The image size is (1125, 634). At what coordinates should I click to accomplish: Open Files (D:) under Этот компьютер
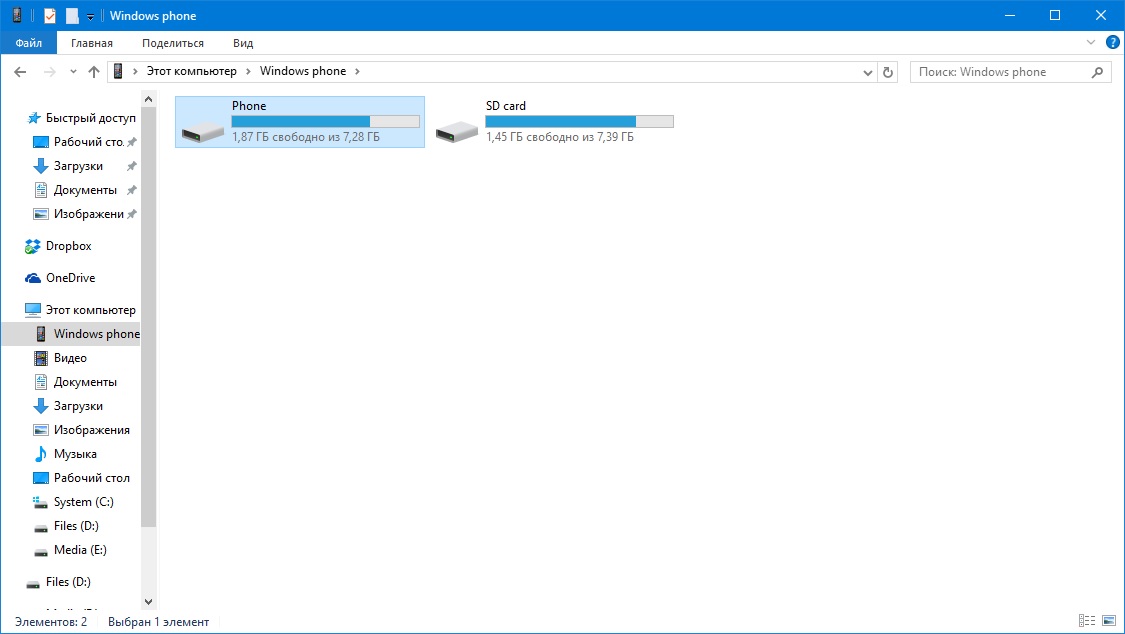(76, 526)
